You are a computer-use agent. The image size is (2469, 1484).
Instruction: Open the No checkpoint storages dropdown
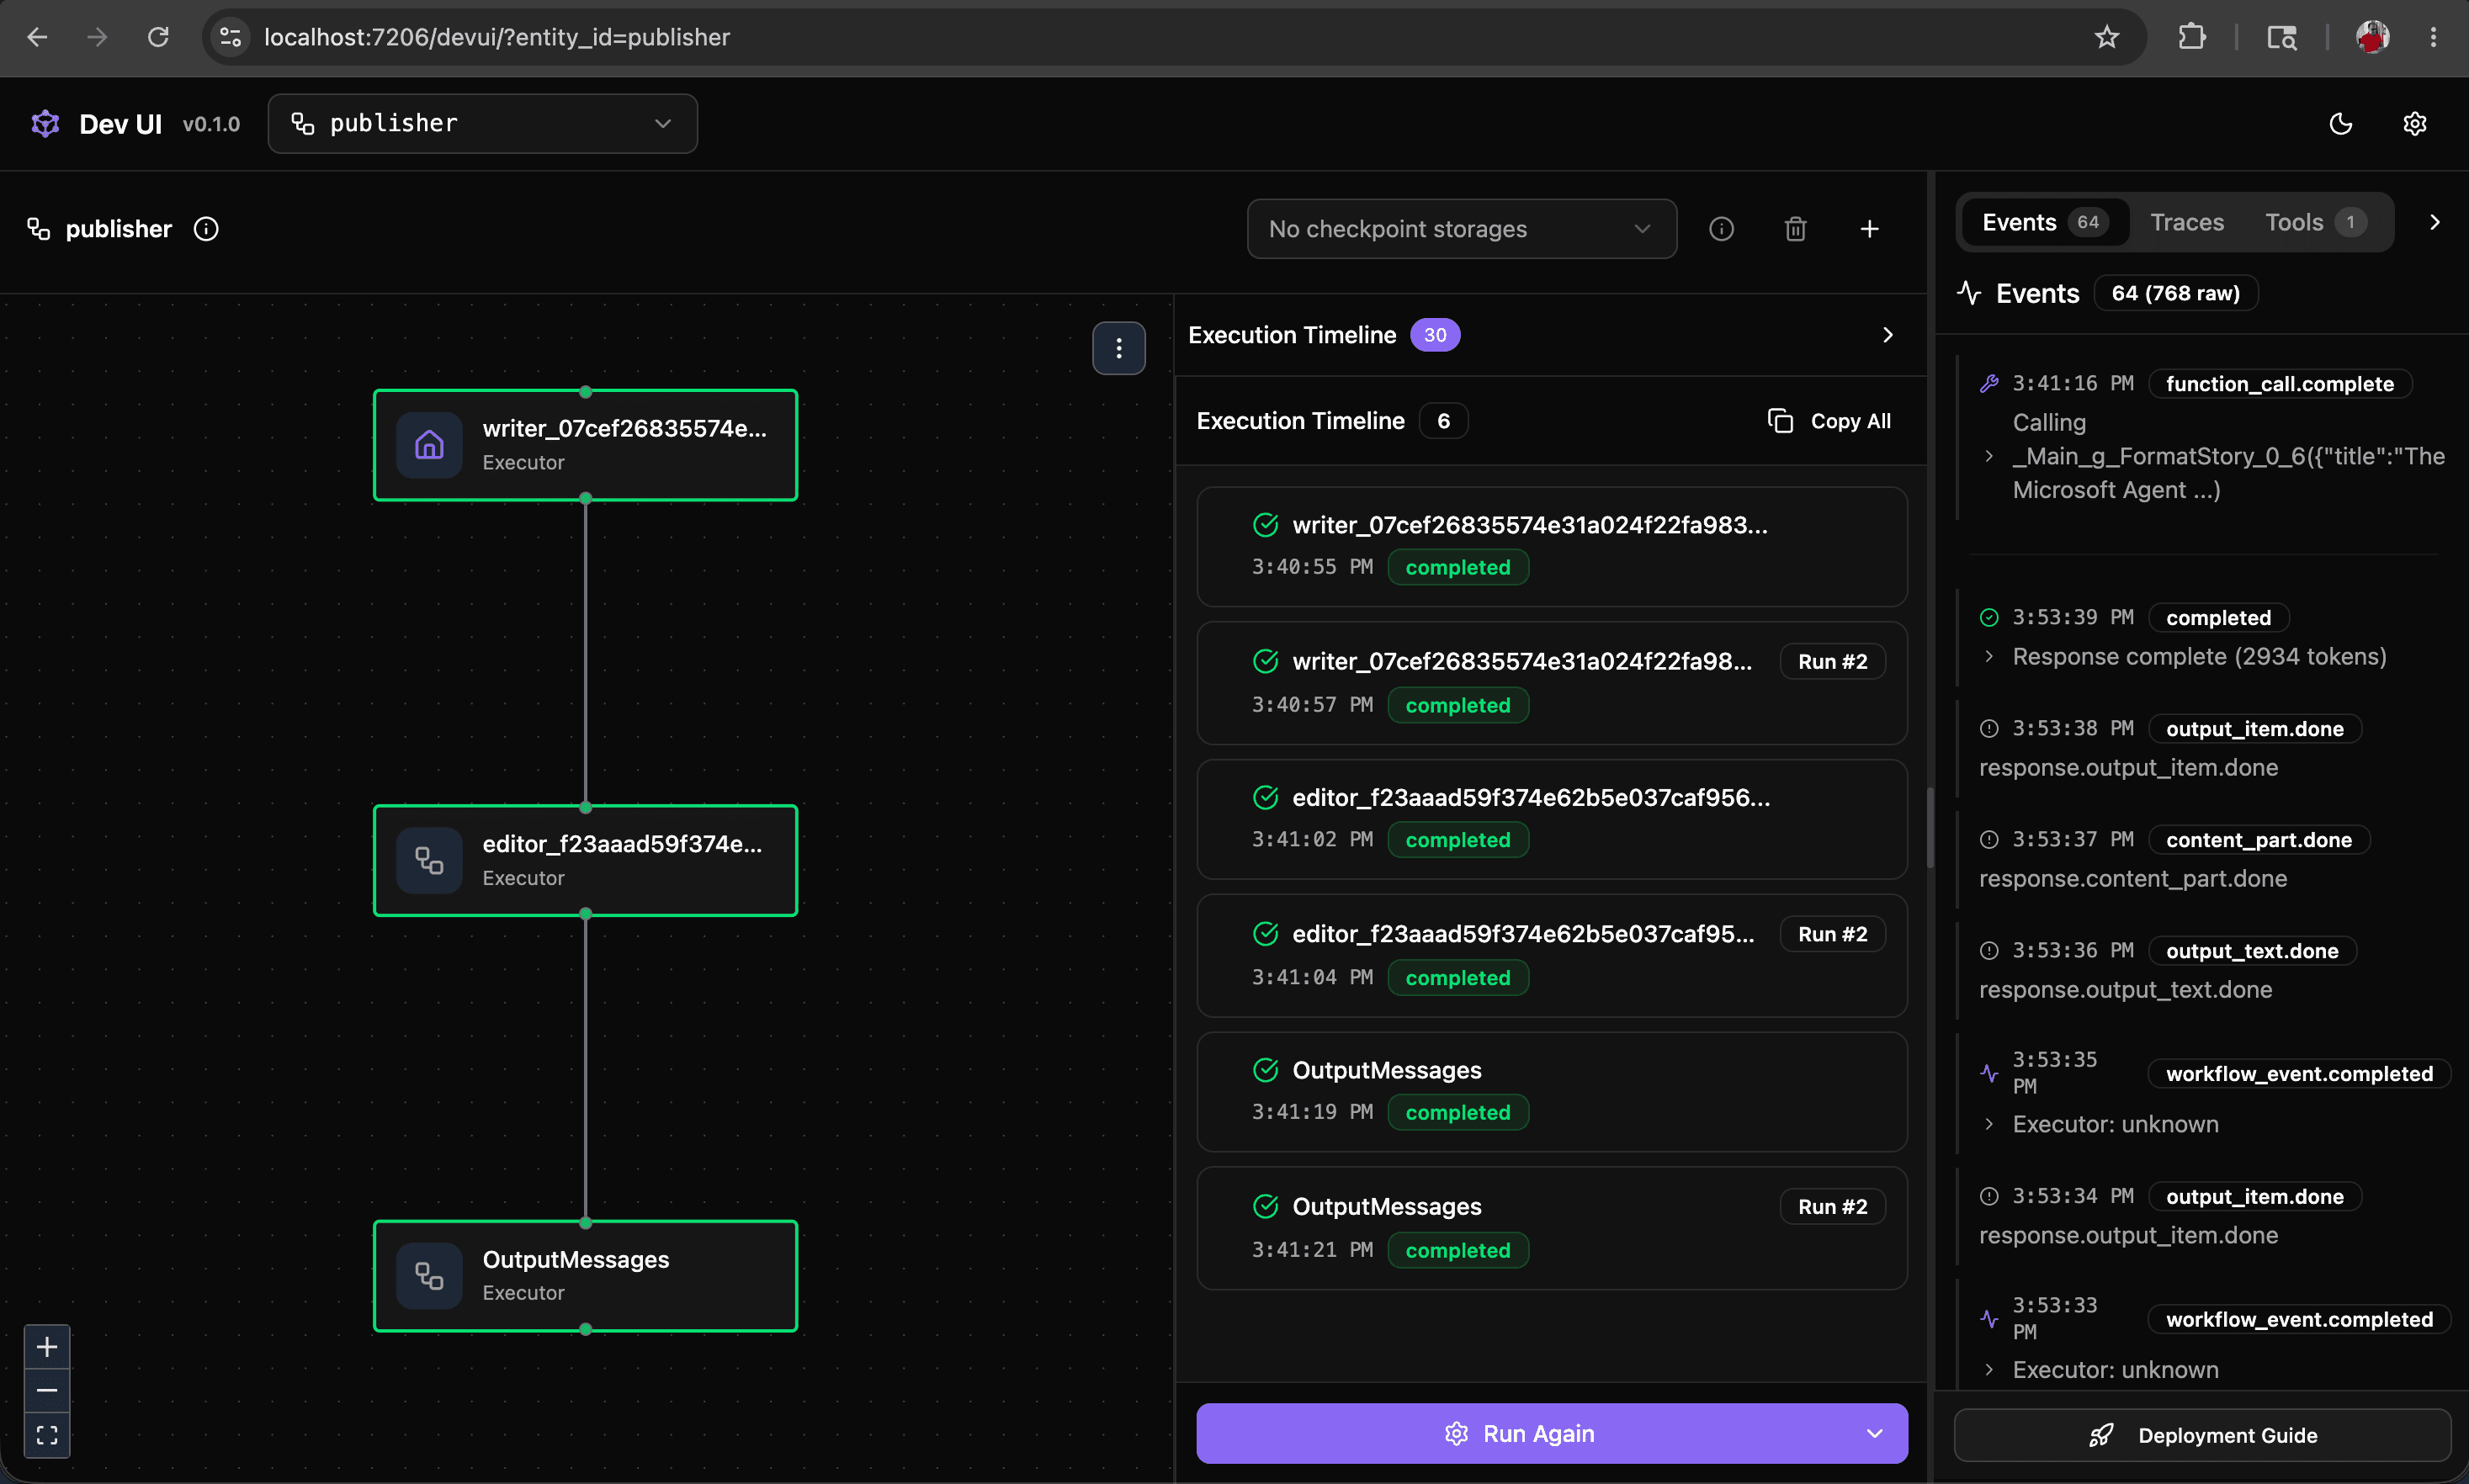pos(1461,229)
